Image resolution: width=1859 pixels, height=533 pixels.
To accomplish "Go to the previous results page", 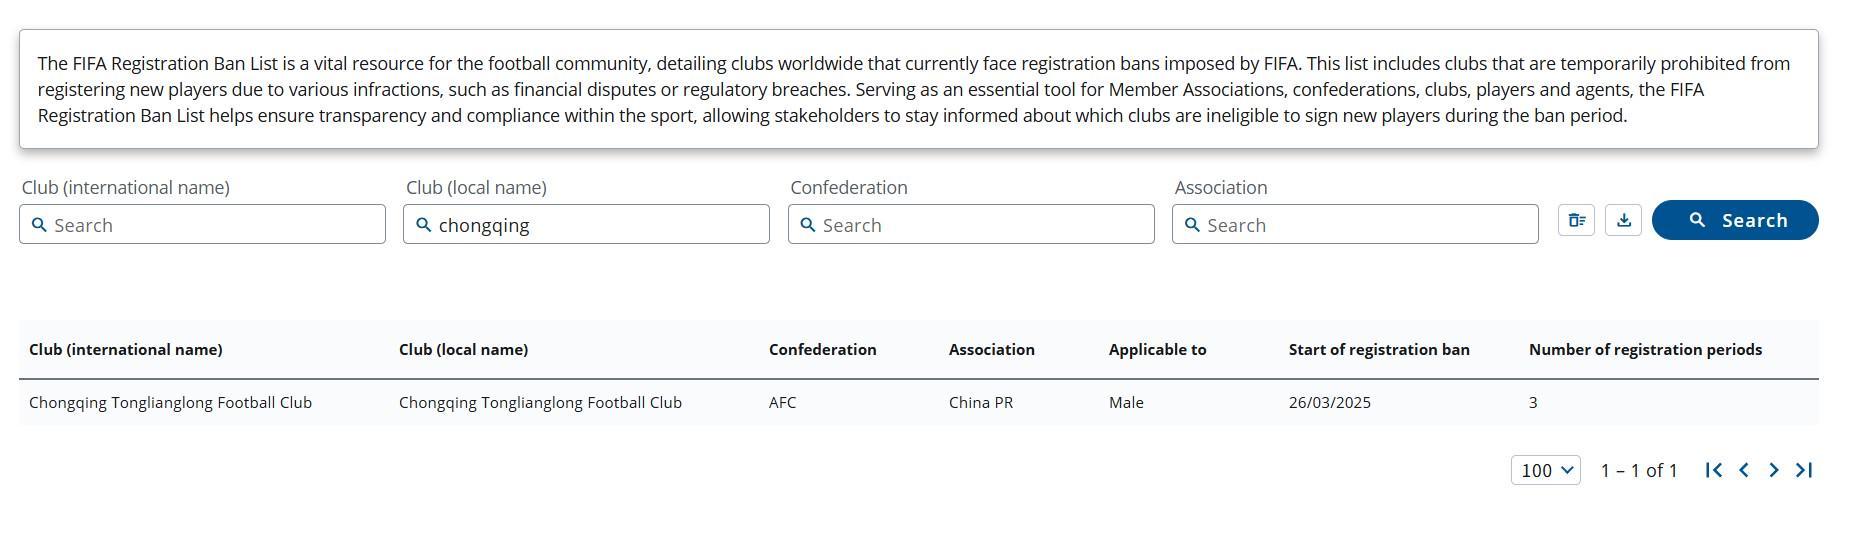I will [1744, 470].
